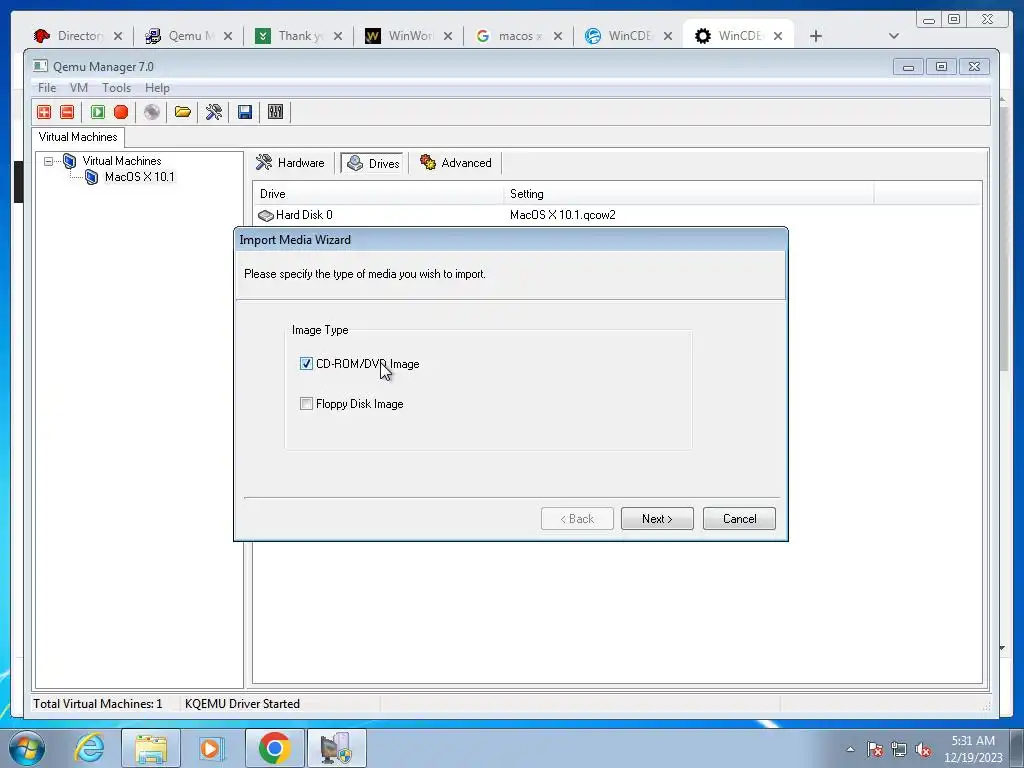The image size is (1024, 768).
Task: Click the muted volume tray icon
Action: 923,749
